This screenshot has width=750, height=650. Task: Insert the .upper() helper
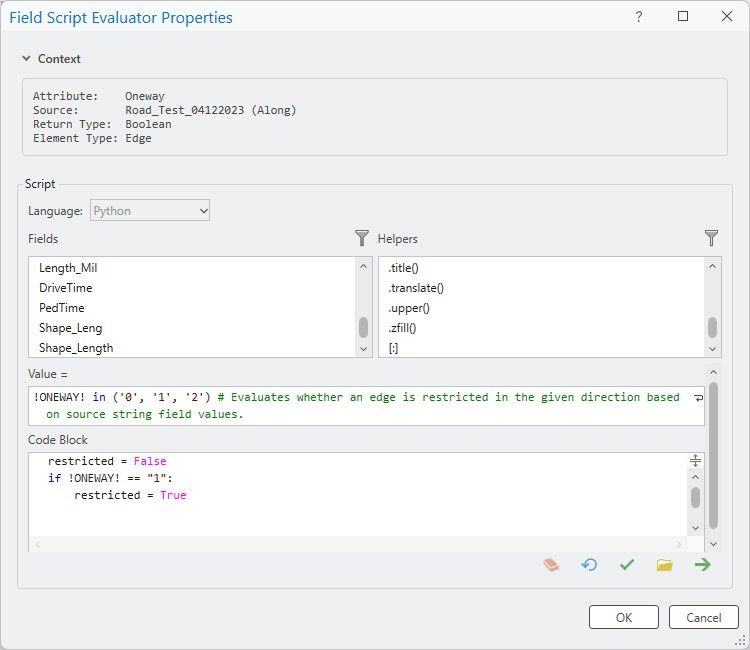coord(408,308)
